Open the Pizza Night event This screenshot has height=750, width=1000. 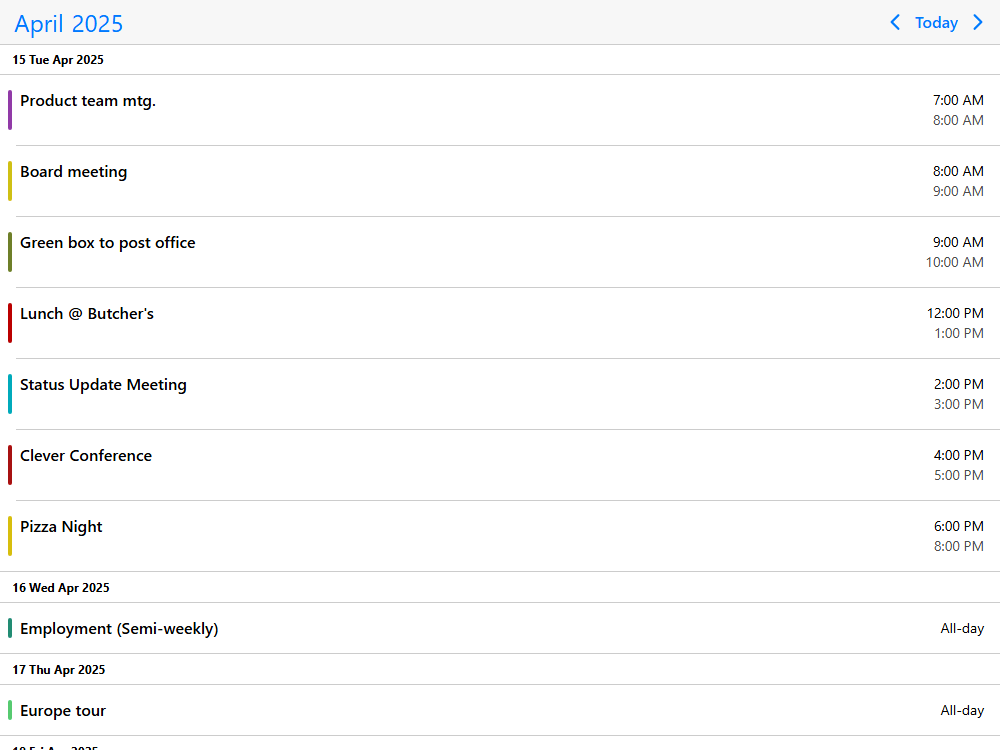coord(500,536)
